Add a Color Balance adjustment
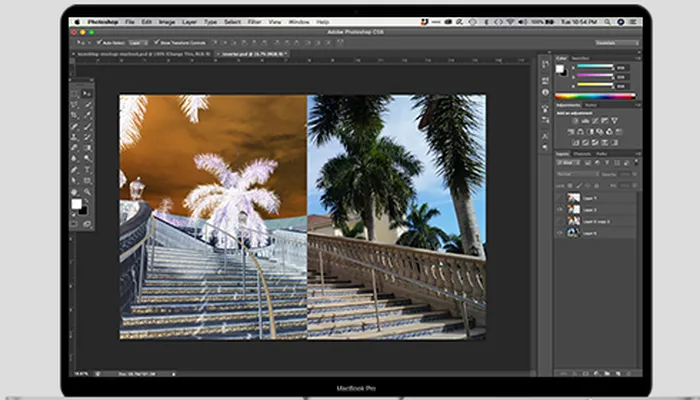The width and height of the screenshot is (700, 400). pos(580,132)
